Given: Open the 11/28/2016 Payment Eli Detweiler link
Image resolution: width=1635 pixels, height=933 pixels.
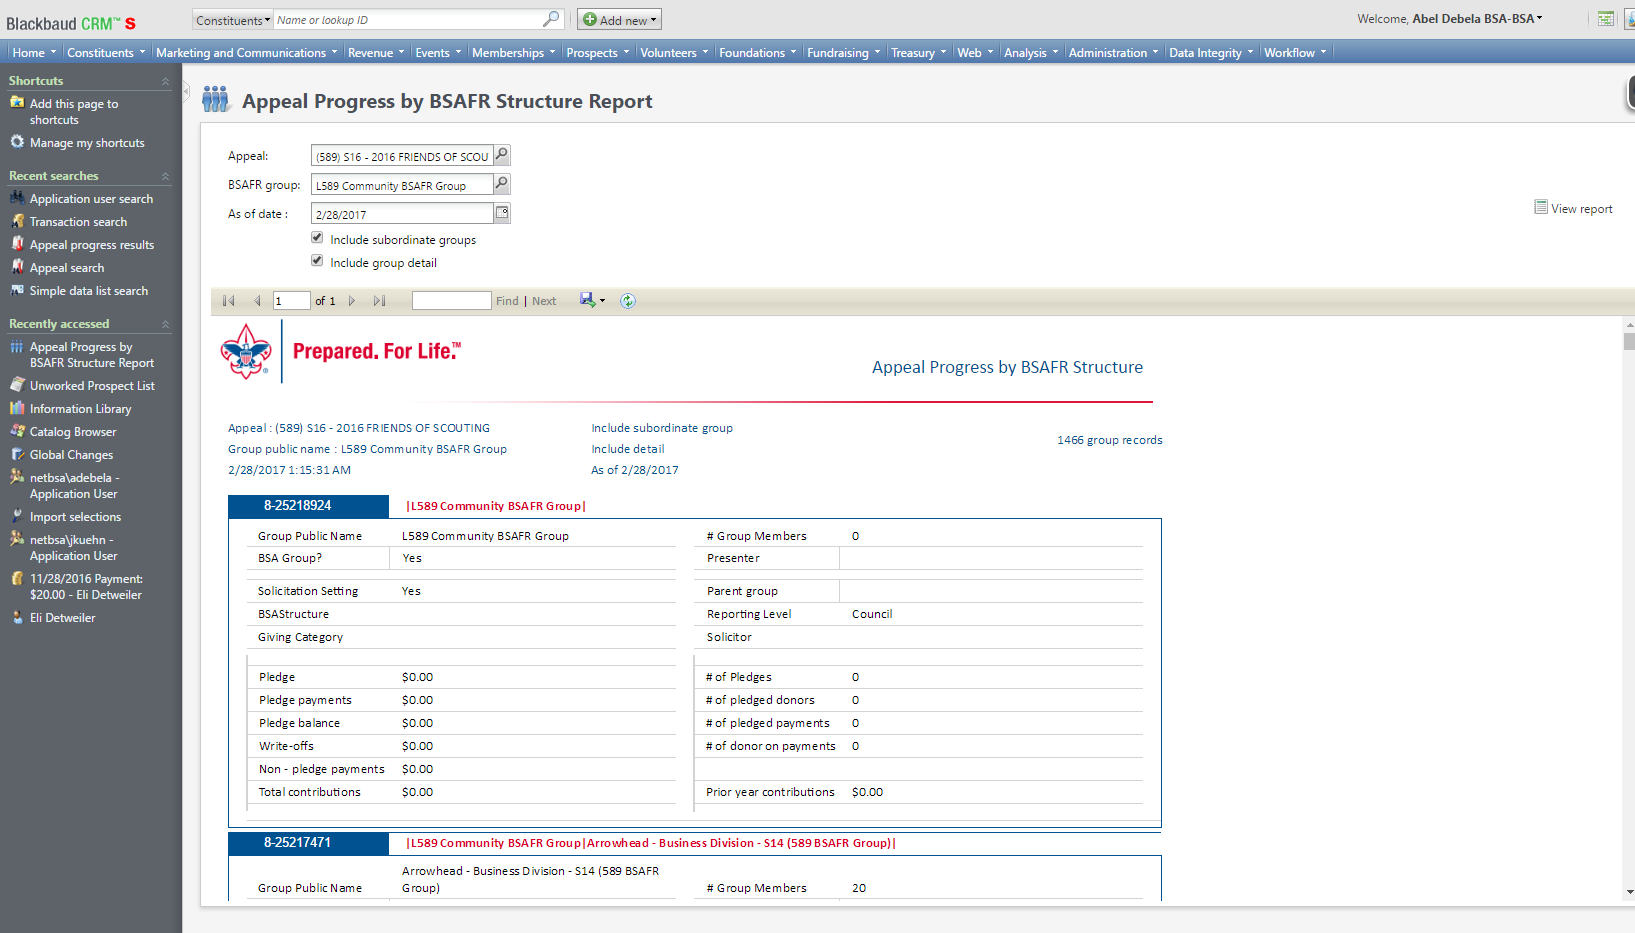Looking at the screenshot, I should click(86, 586).
